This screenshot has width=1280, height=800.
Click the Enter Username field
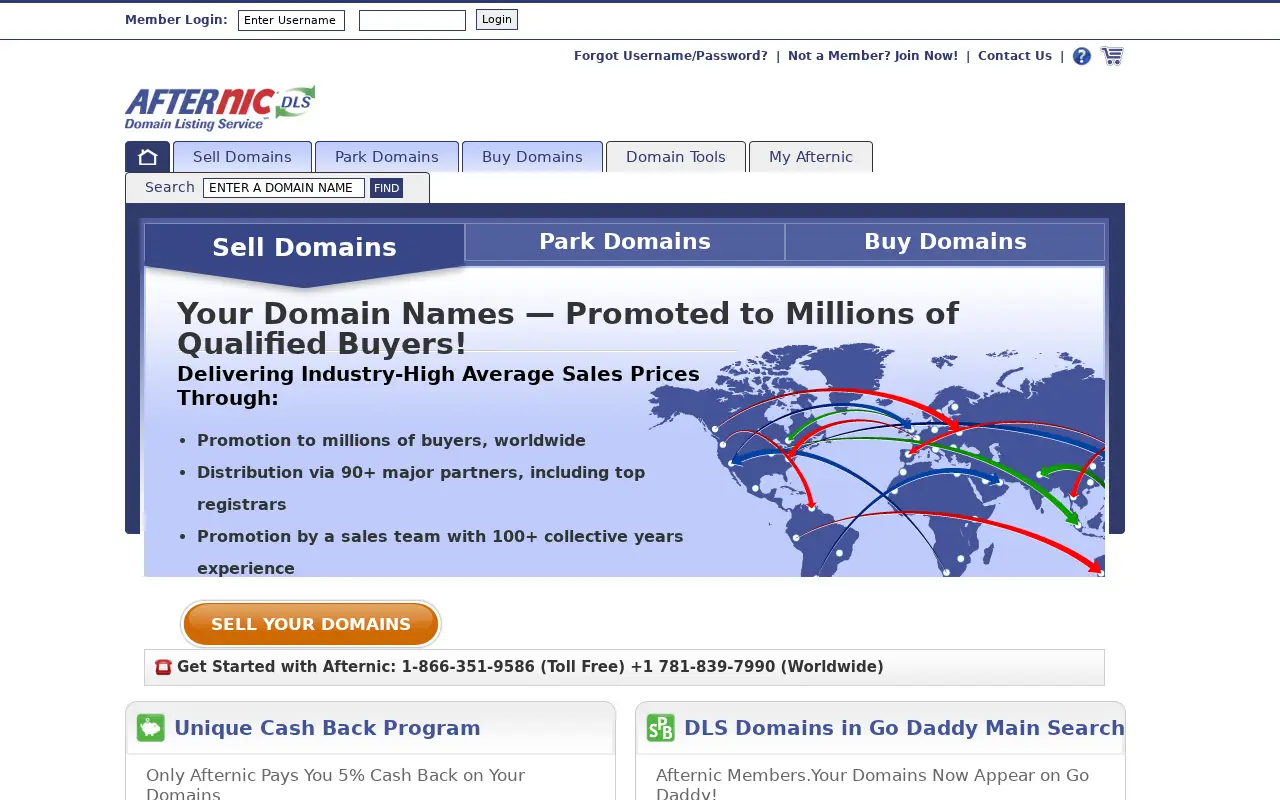tap(291, 20)
